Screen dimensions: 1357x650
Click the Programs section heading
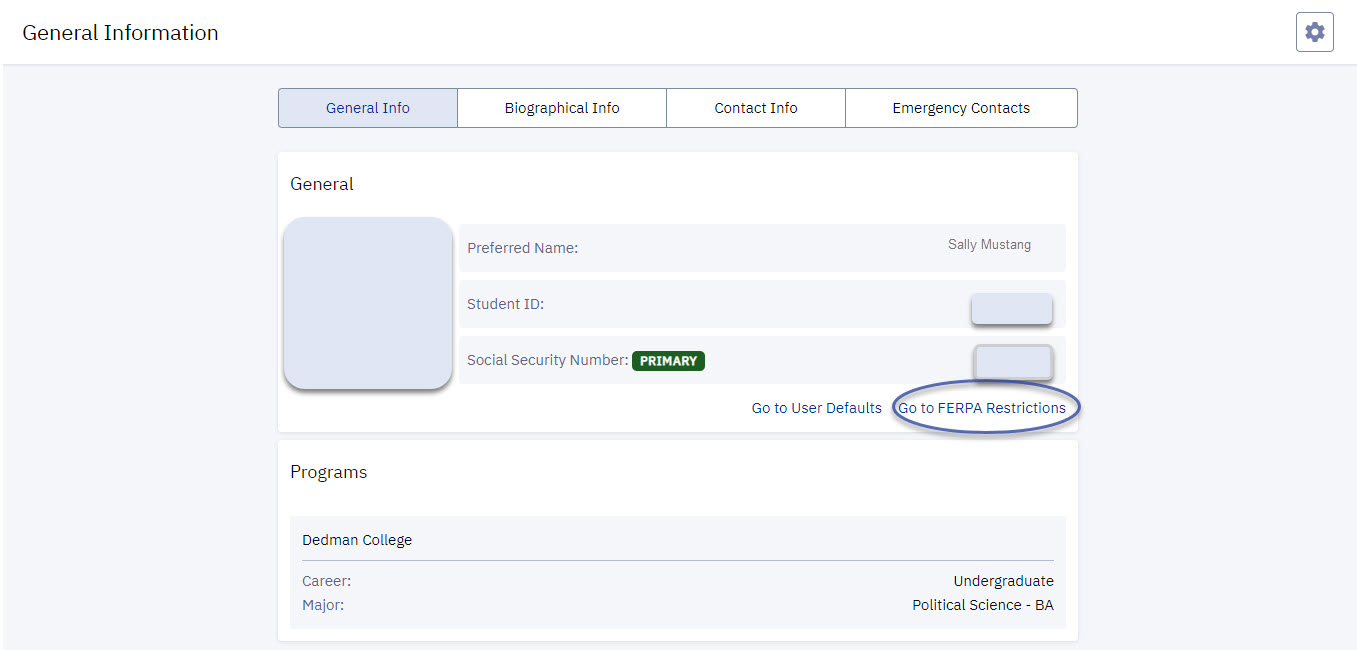click(328, 472)
